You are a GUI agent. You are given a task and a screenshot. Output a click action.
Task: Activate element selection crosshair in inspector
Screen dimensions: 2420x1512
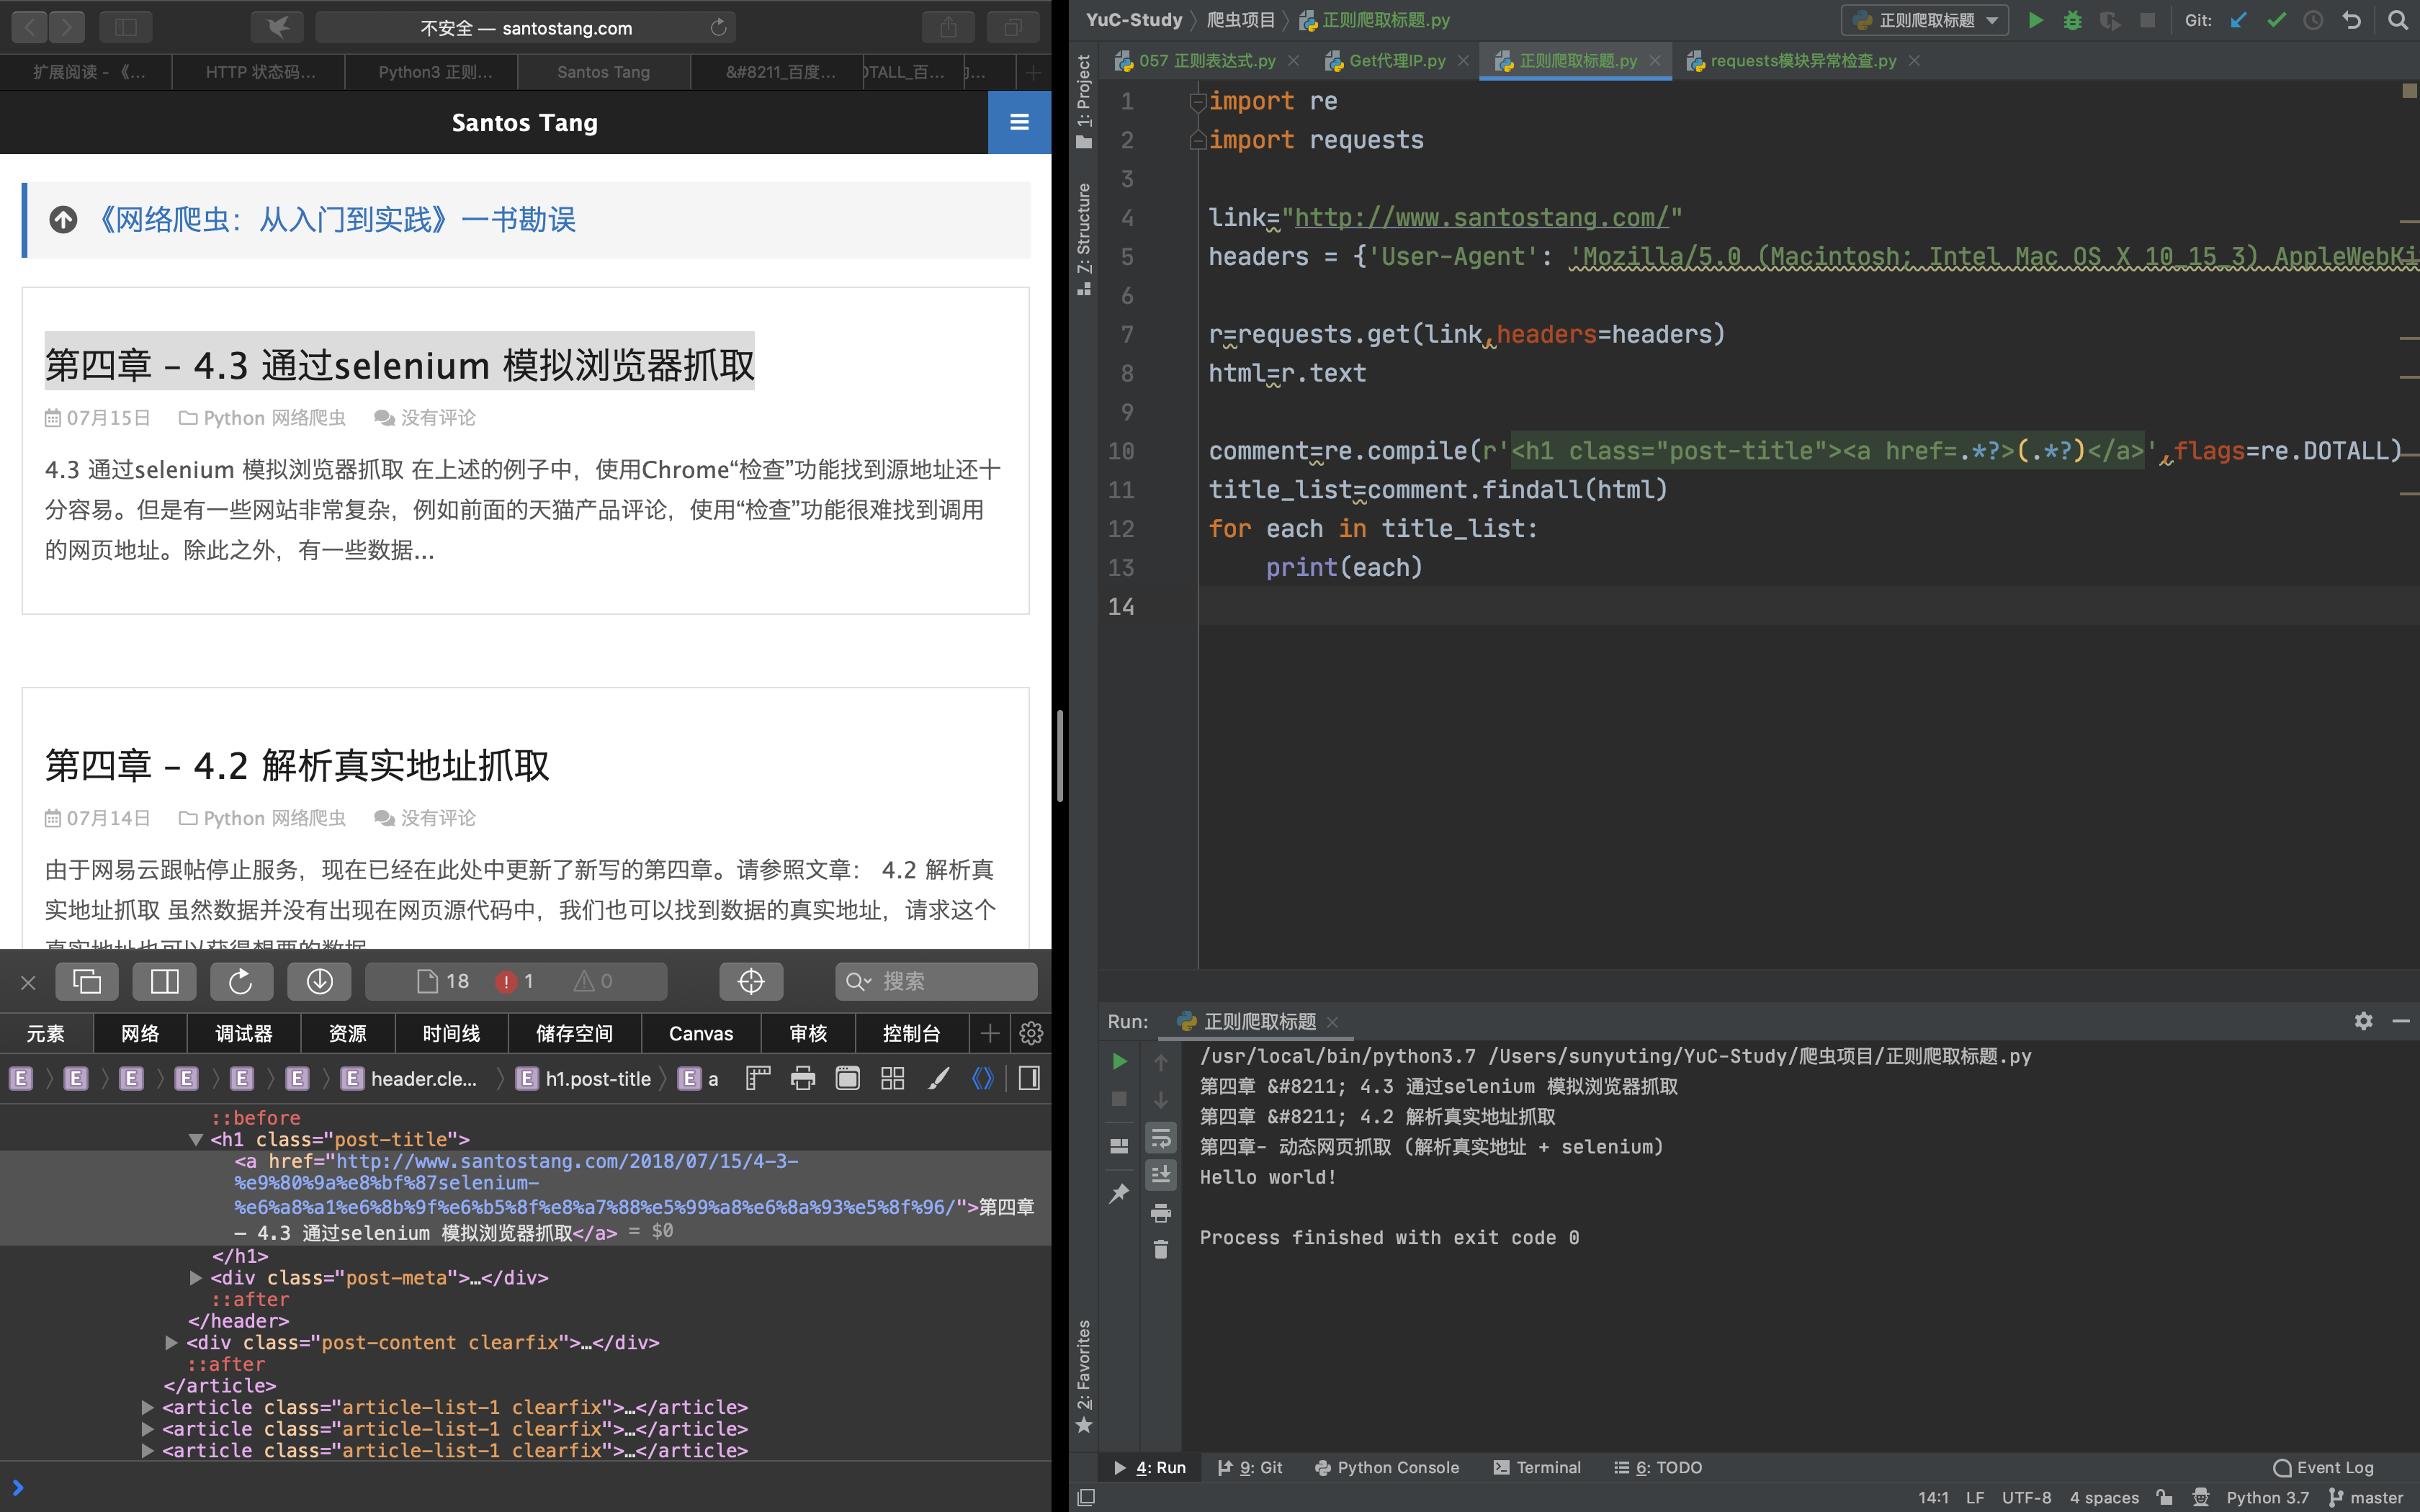pyautogui.click(x=751, y=981)
